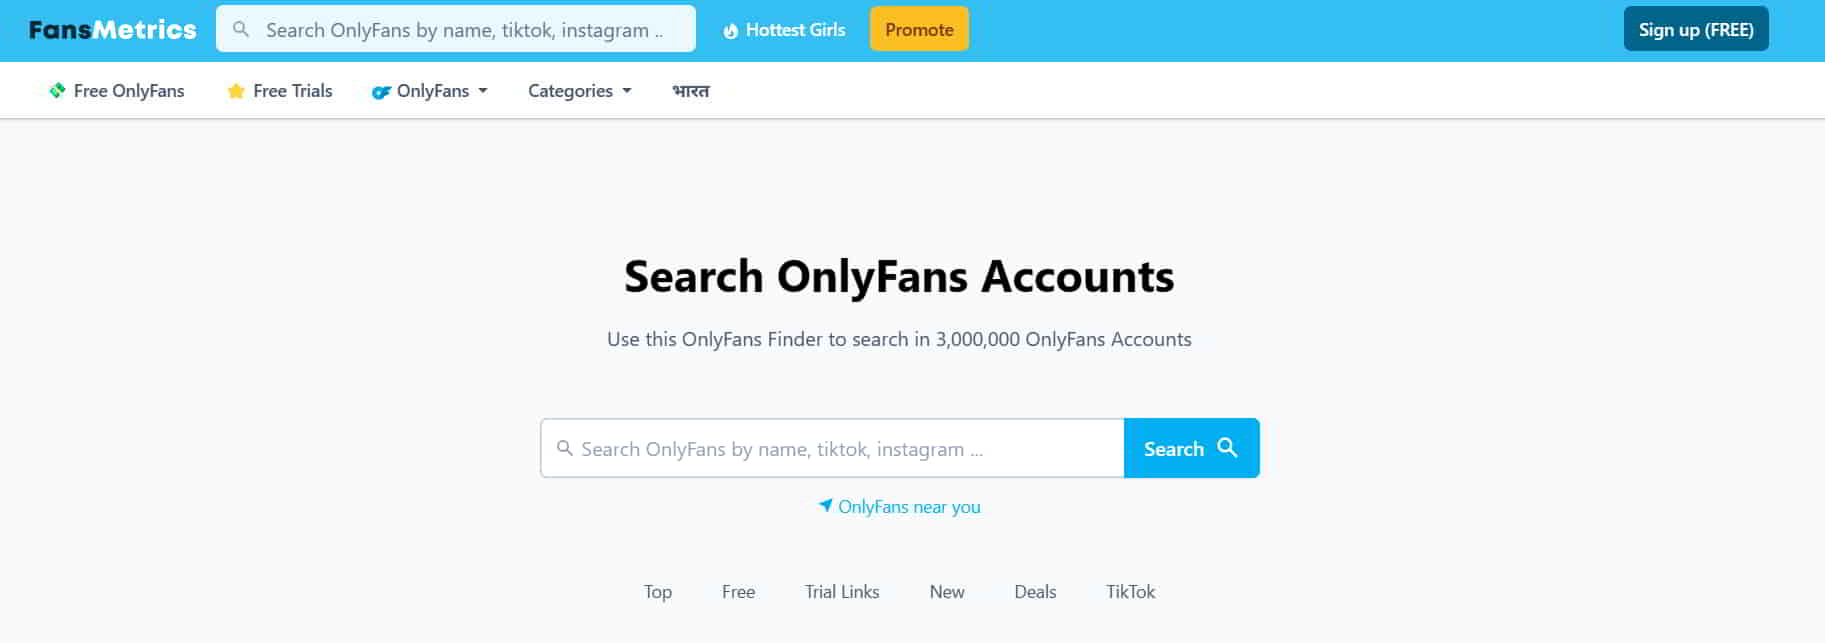Screen dimensions: 1825x643
Task: Click the FansMetrics logo
Action: coord(112,30)
